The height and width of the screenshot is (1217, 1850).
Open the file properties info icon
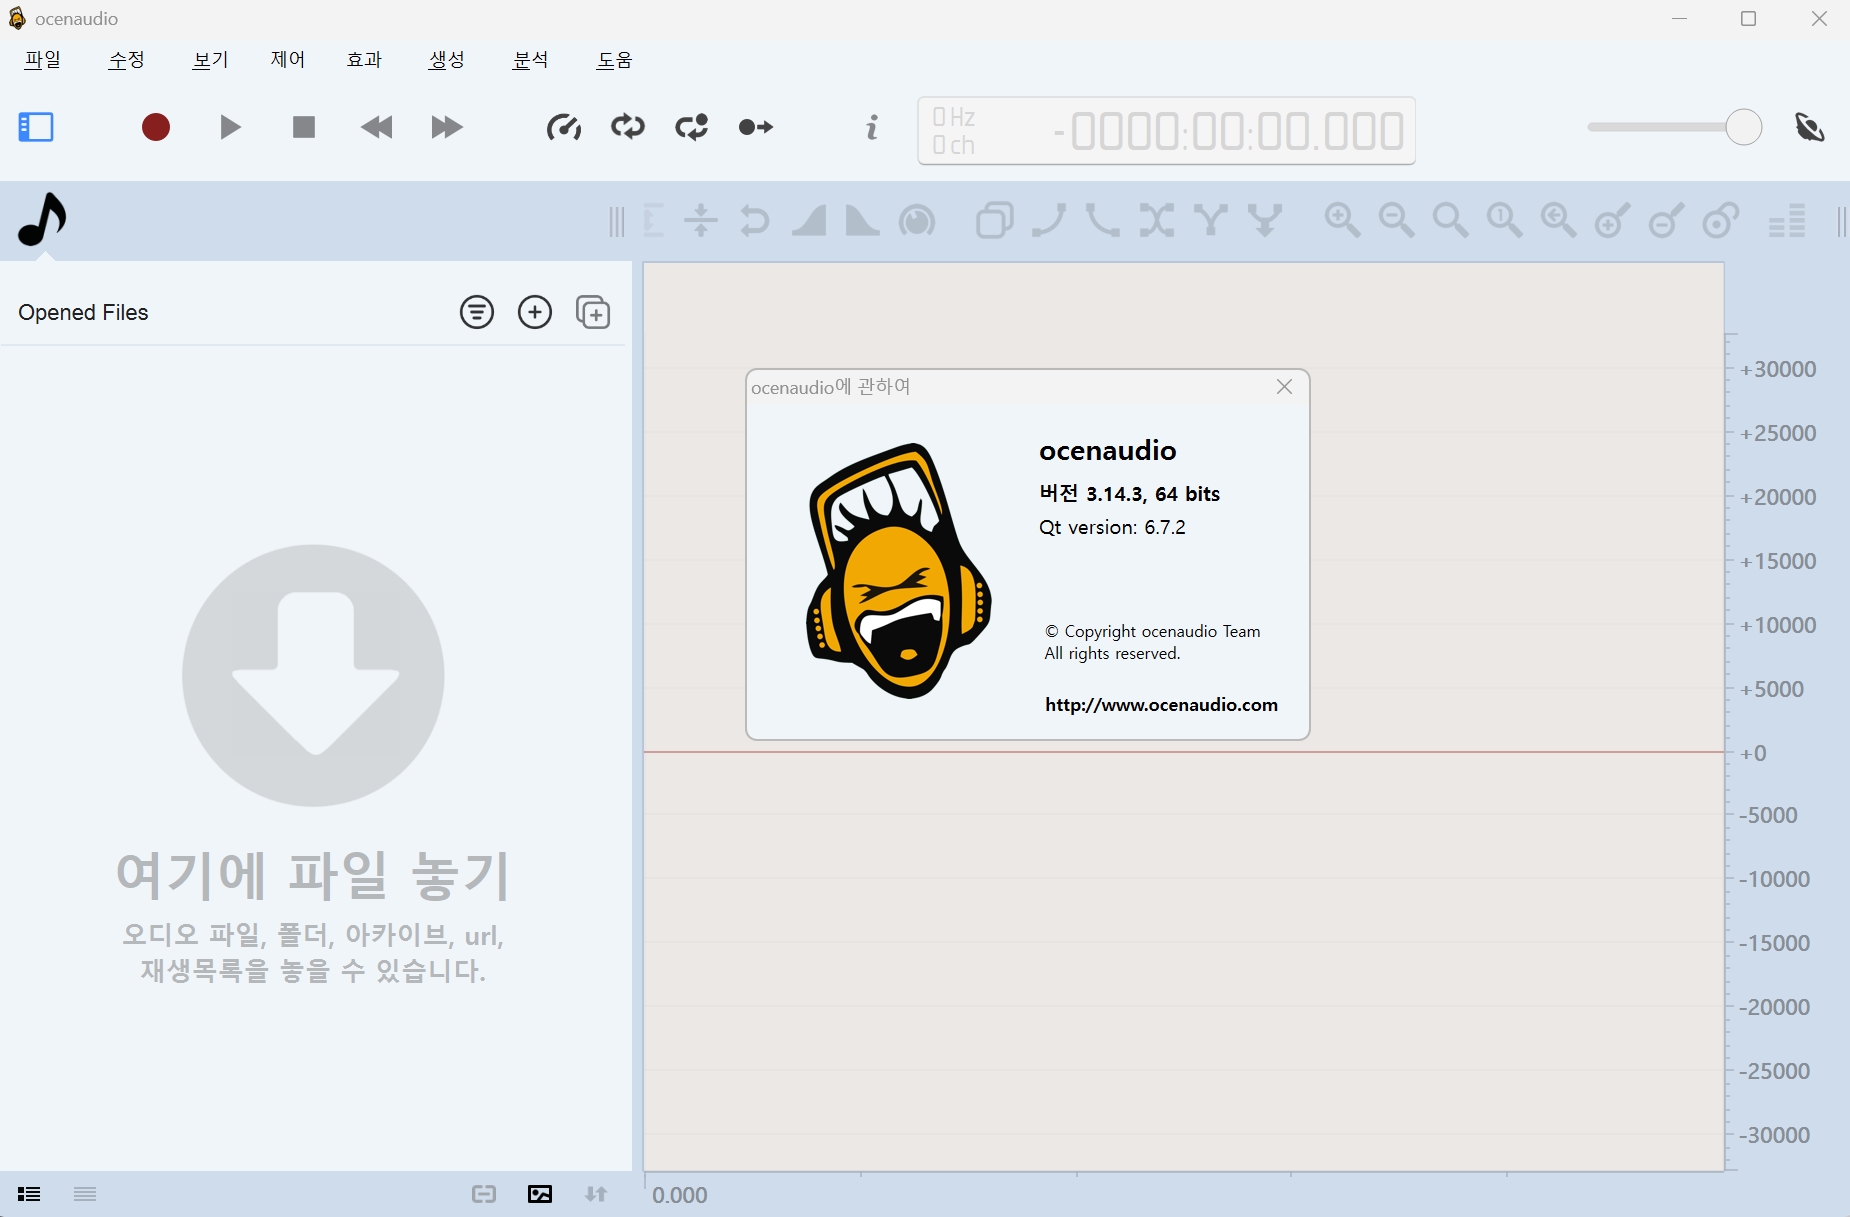[x=872, y=127]
